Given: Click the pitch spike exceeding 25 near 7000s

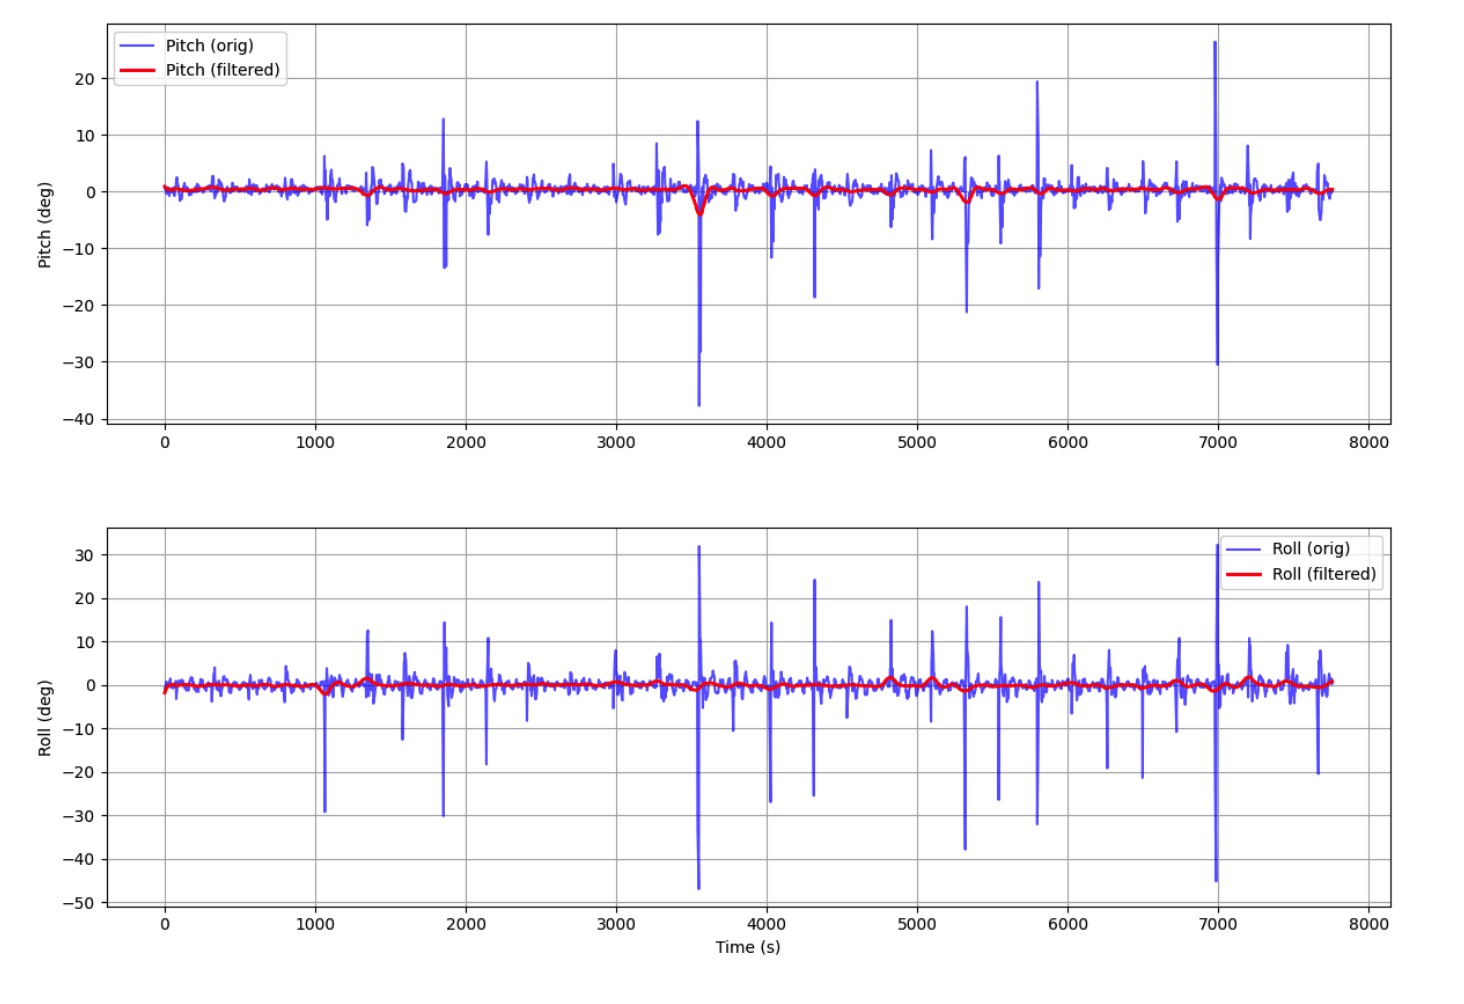Looking at the screenshot, I should pyautogui.click(x=1213, y=50).
